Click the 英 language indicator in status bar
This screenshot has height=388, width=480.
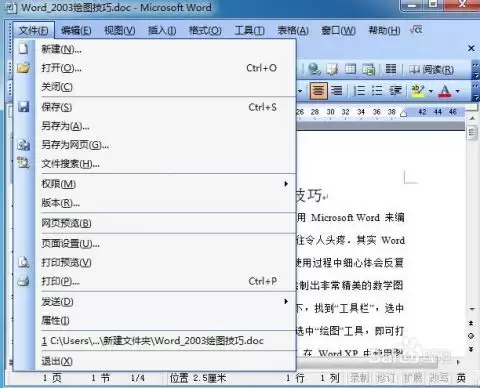[x=461, y=378]
